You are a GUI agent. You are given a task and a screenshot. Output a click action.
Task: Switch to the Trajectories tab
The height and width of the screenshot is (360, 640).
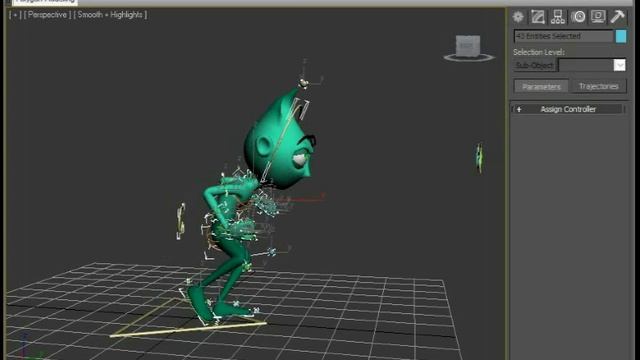click(x=598, y=87)
